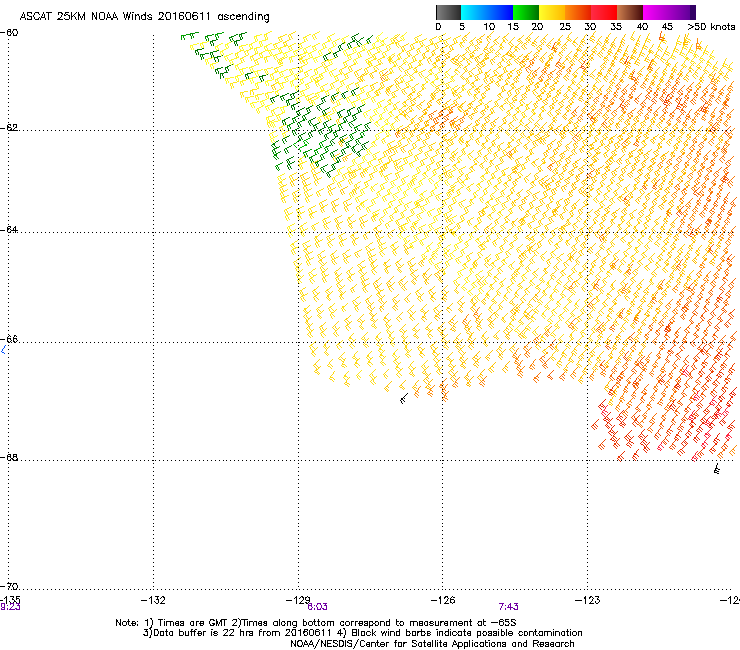740x650 pixels.
Task: Click the '20' label under the color scale
Action: point(537,27)
